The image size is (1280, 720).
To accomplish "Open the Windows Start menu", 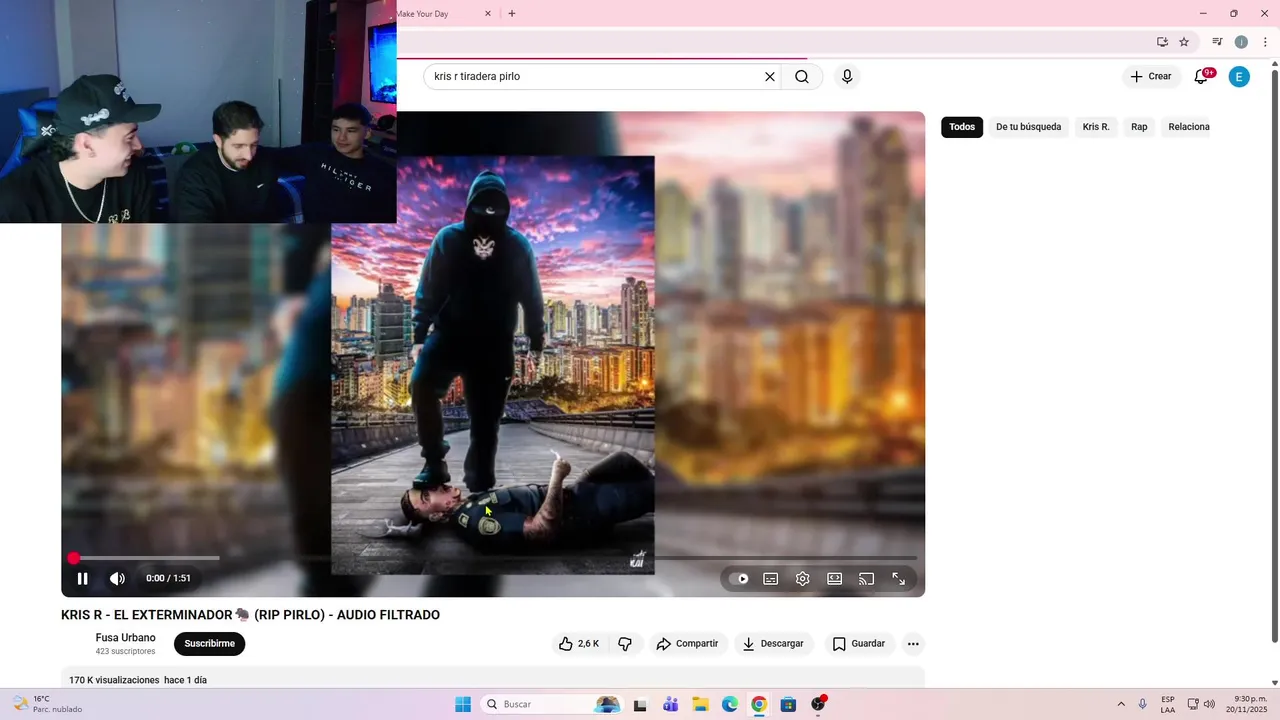I will click(463, 704).
